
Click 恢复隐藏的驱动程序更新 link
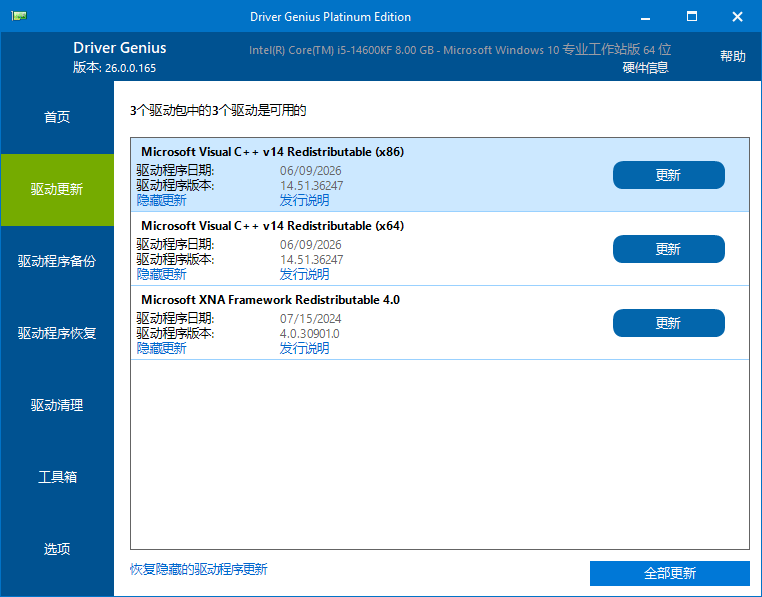click(x=198, y=569)
